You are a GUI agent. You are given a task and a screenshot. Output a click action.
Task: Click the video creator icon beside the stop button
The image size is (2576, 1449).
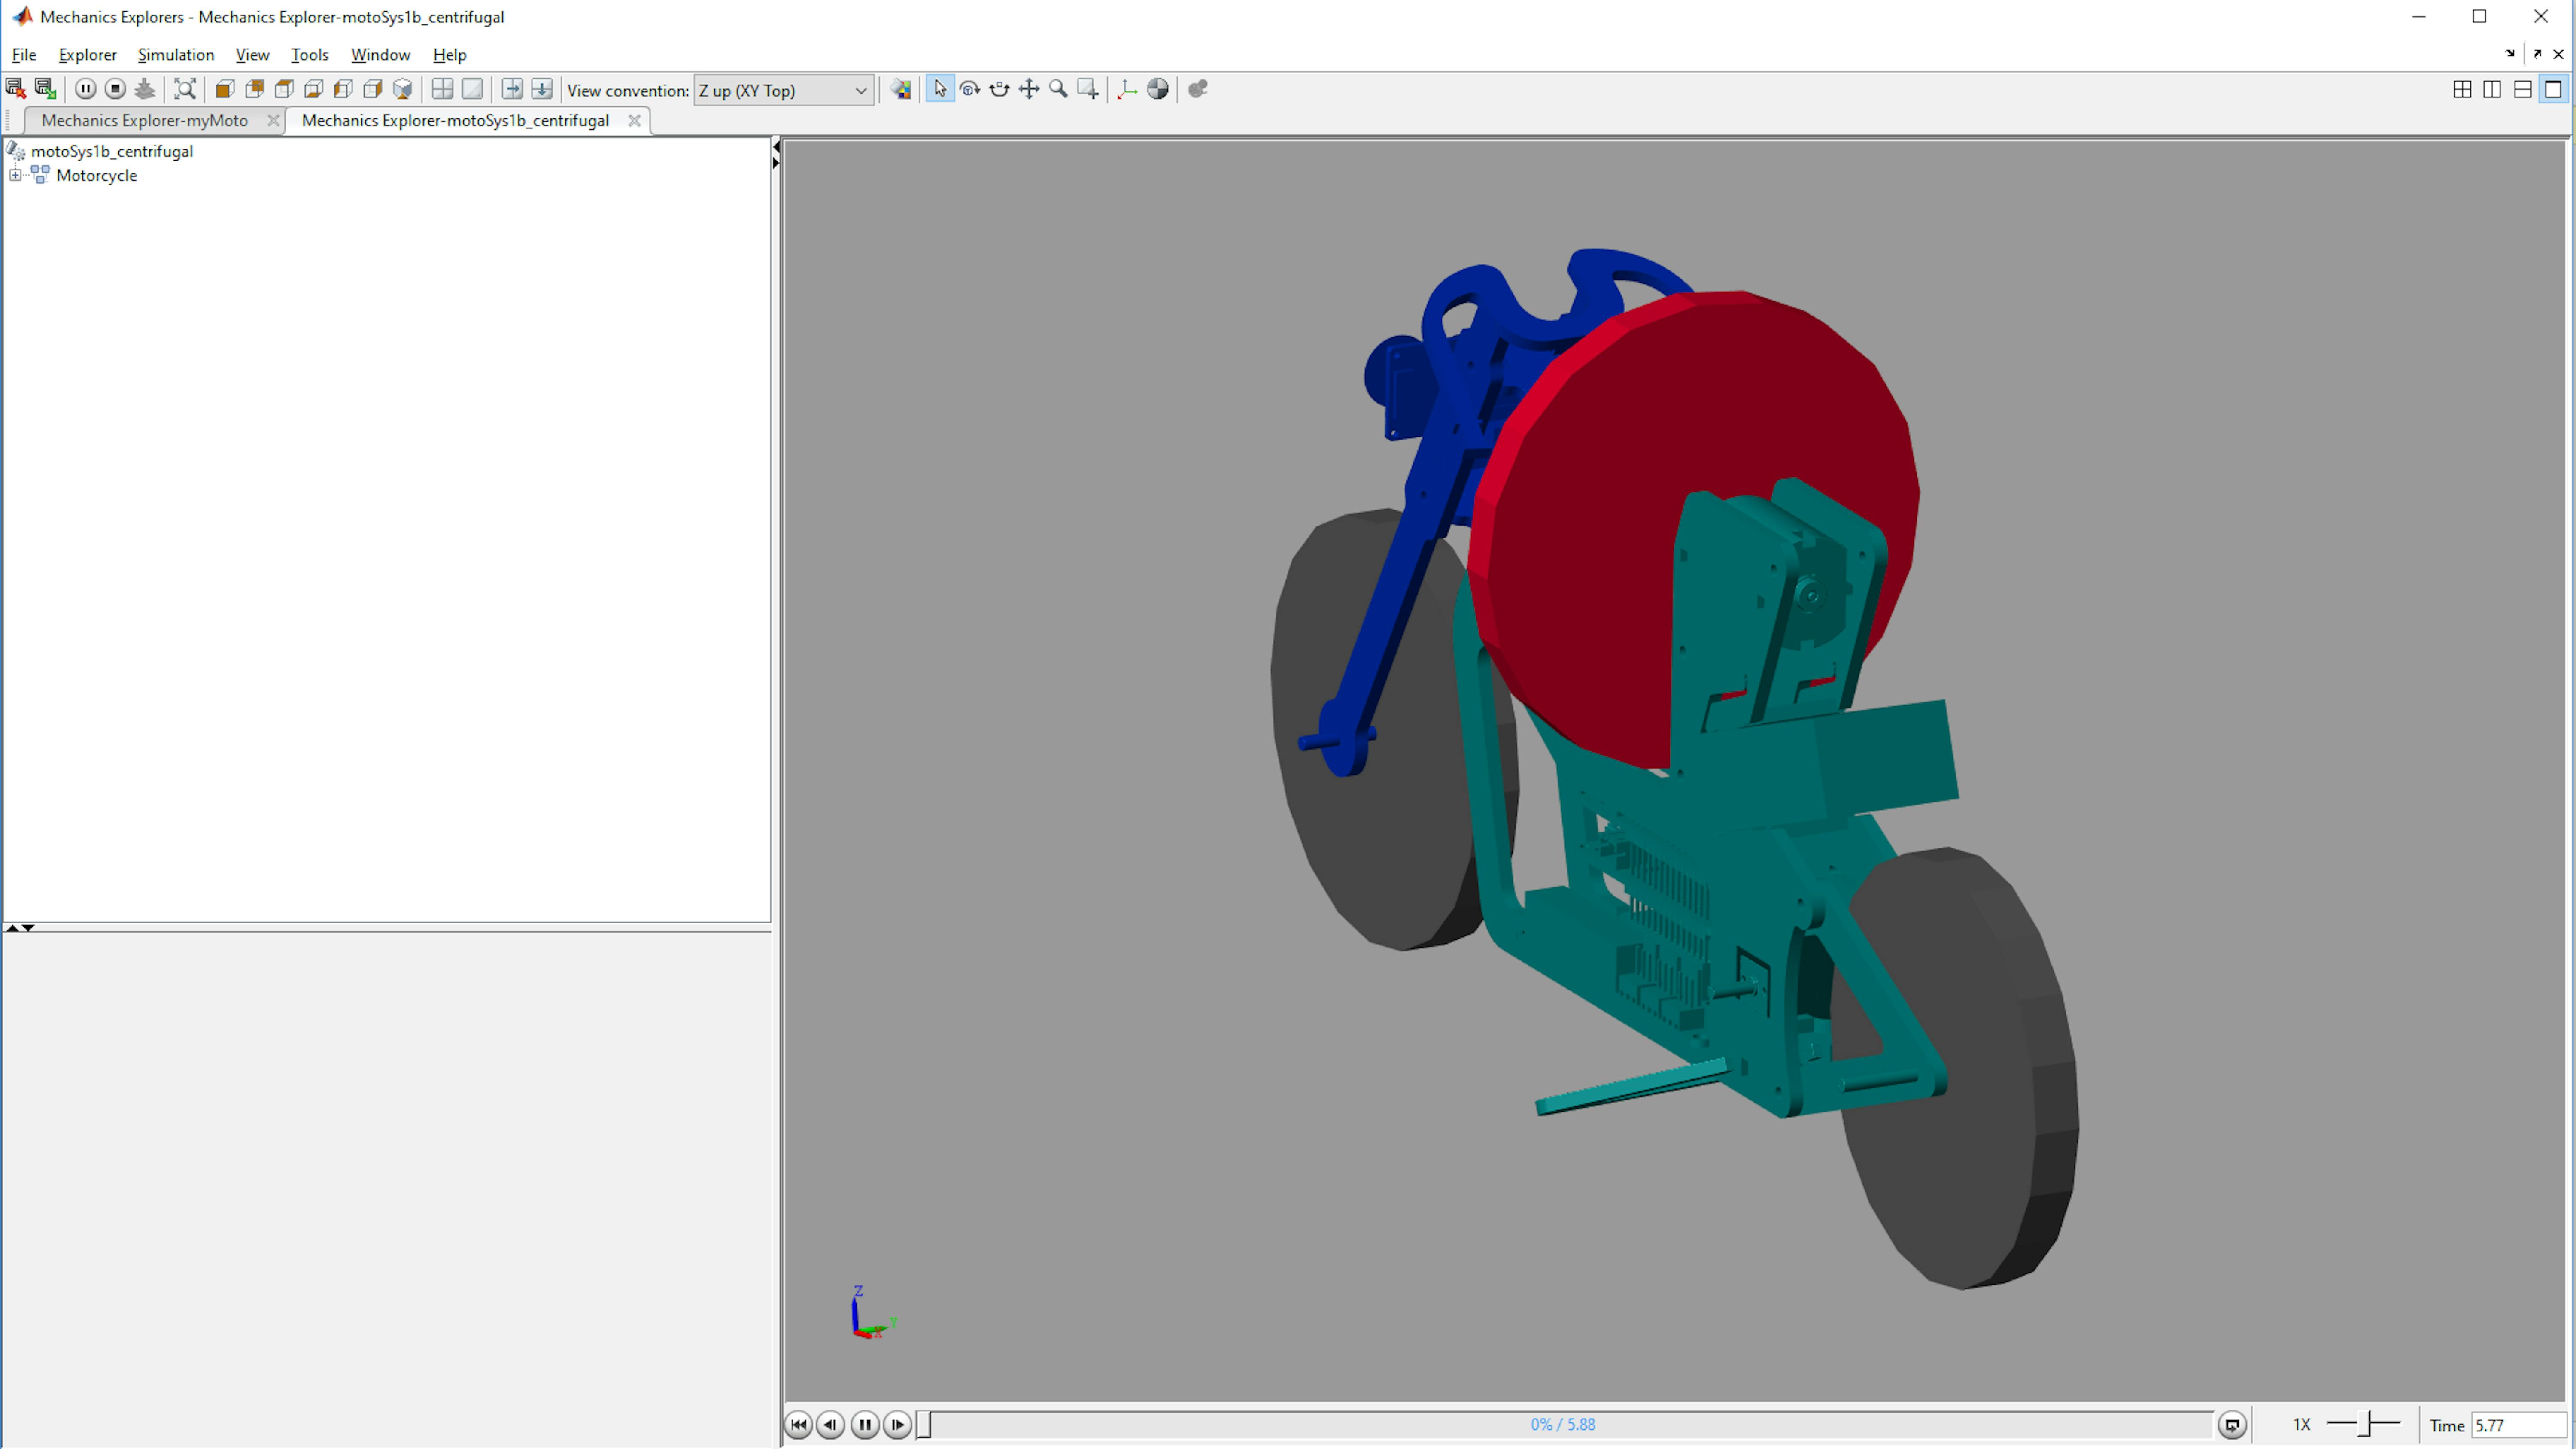click(x=145, y=89)
